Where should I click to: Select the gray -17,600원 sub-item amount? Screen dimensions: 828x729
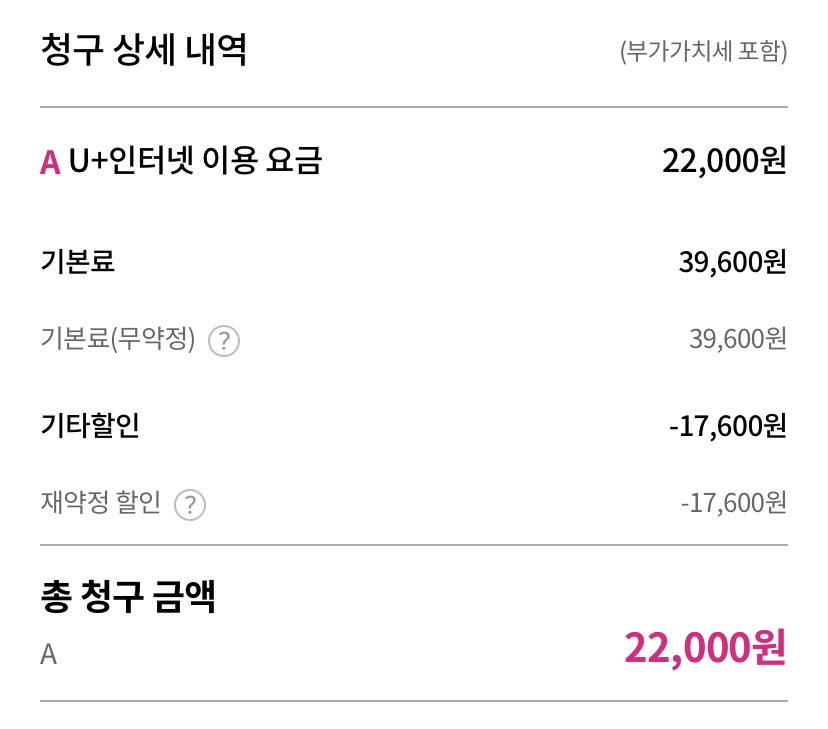click(733, 503)
